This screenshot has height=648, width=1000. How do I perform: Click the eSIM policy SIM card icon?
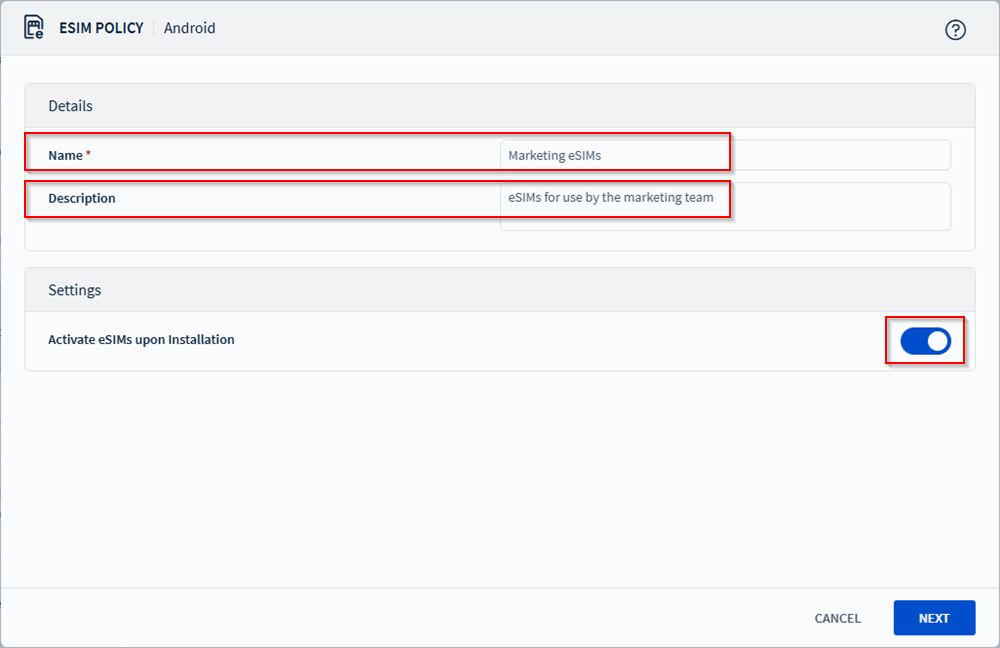tap(34, 28)
